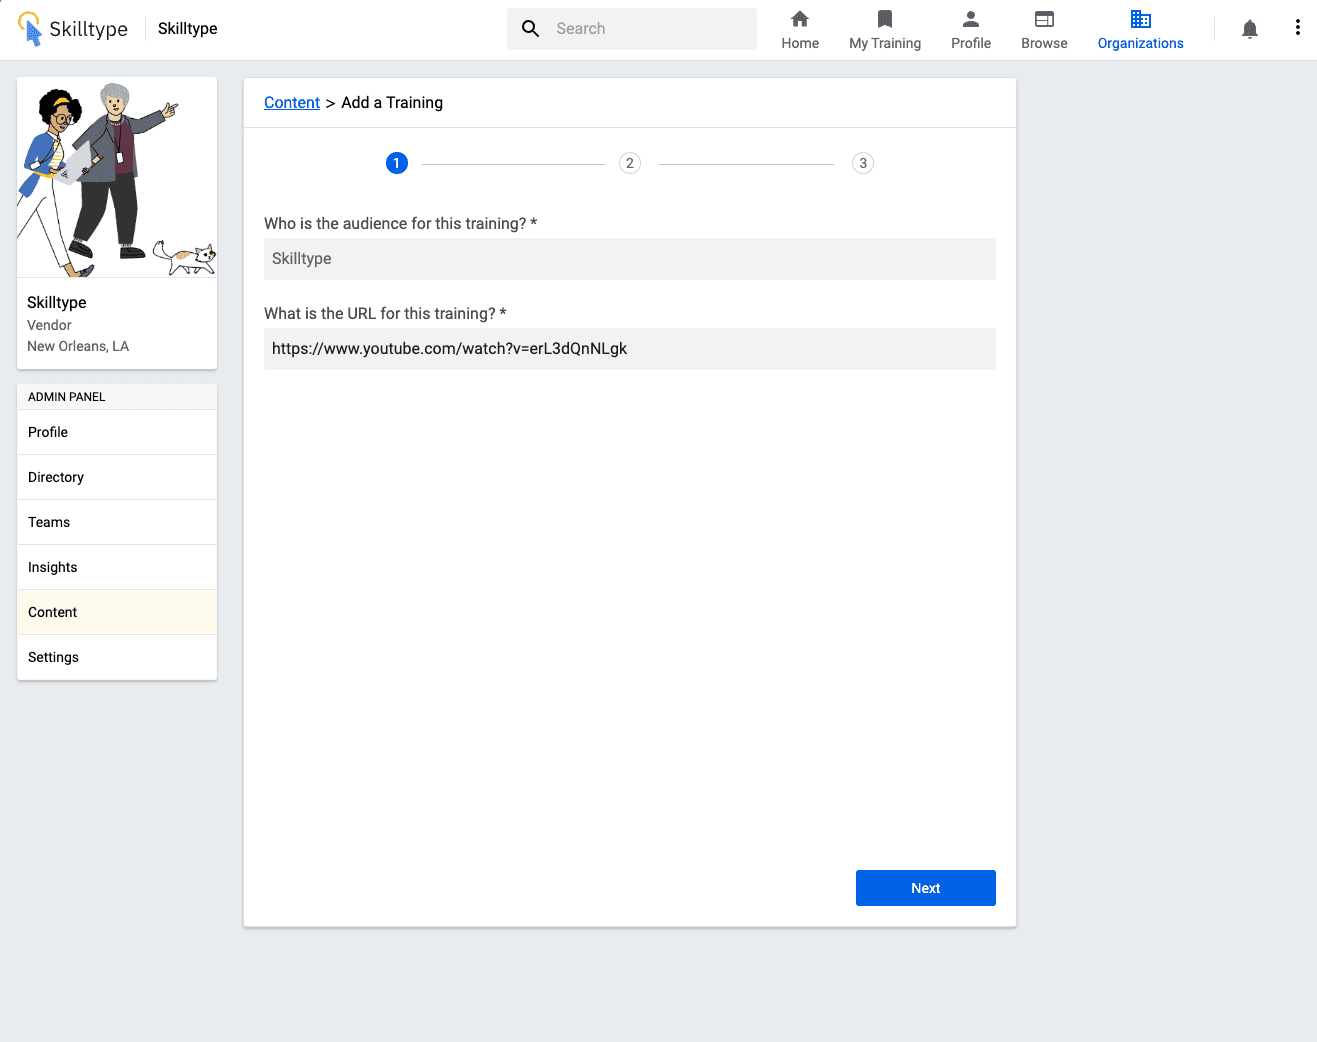This screenshot has width=1317, height=1042.
Task: Click the Skilltype name on organization card
Action: pos(57,302)
